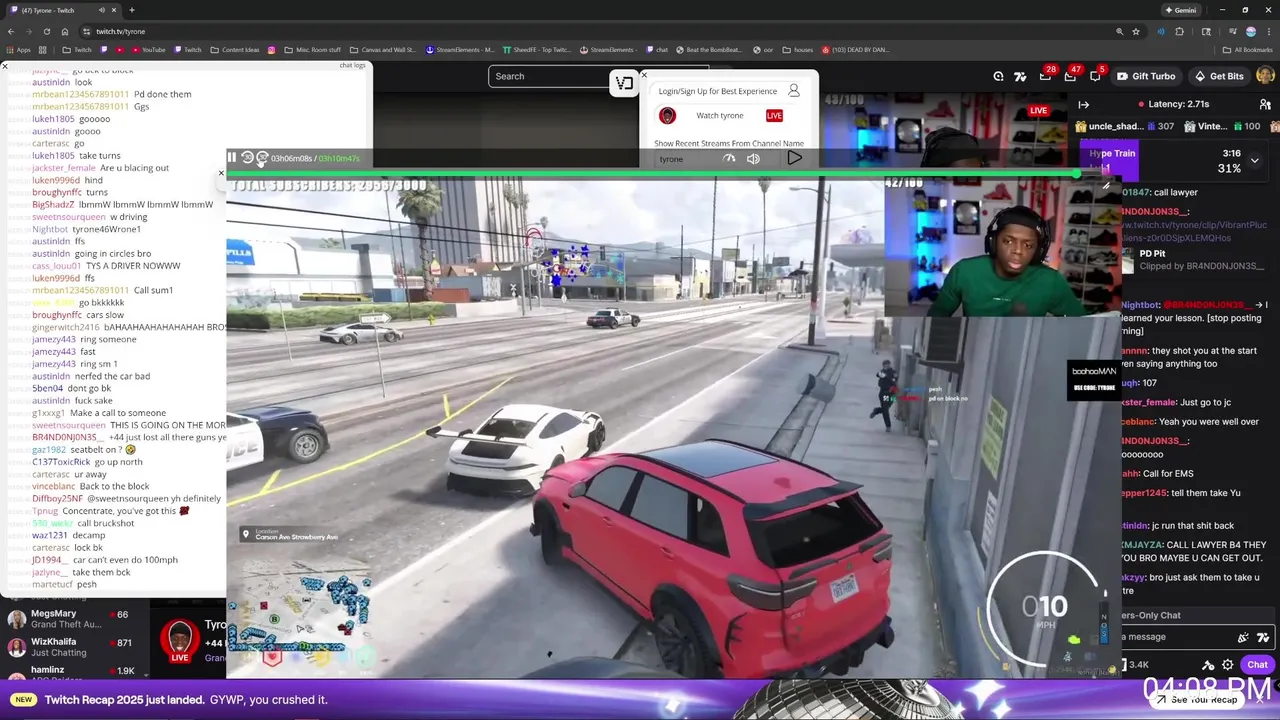Pause the VOD replay overlay player
1280x720 pixels.
(232, 158)
